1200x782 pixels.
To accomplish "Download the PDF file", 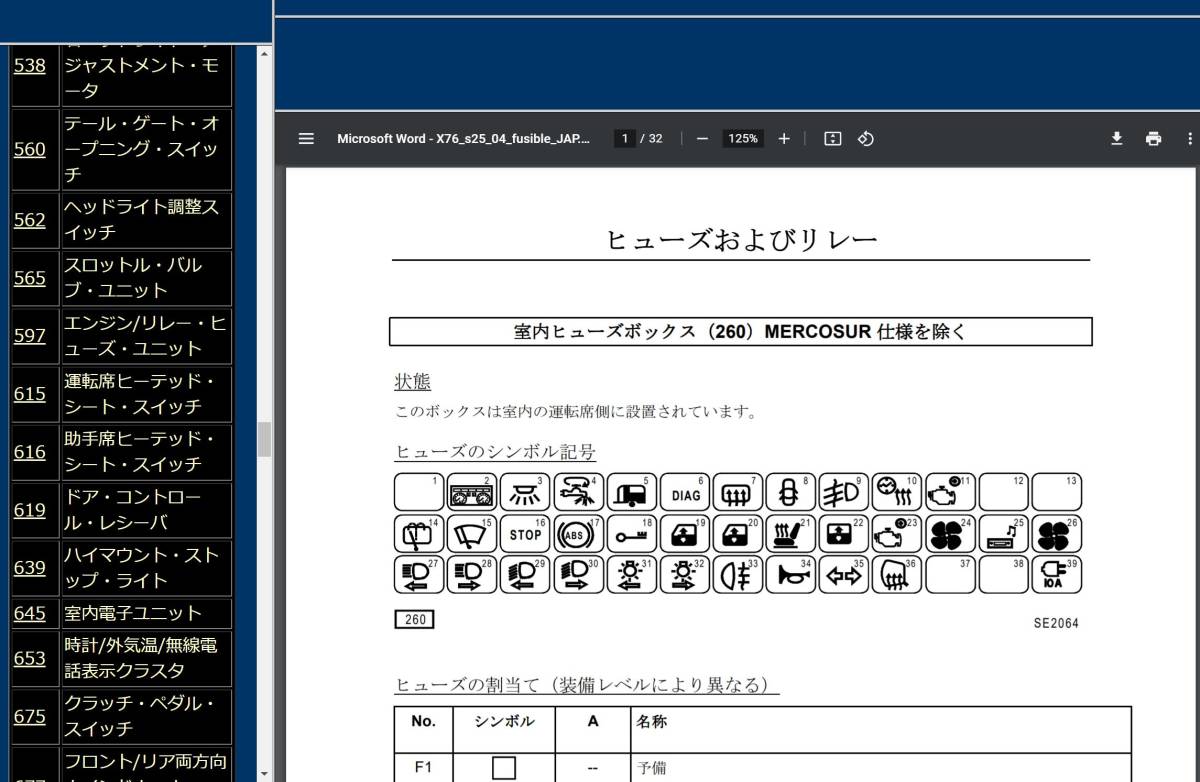I will (x=1117, y=139).
